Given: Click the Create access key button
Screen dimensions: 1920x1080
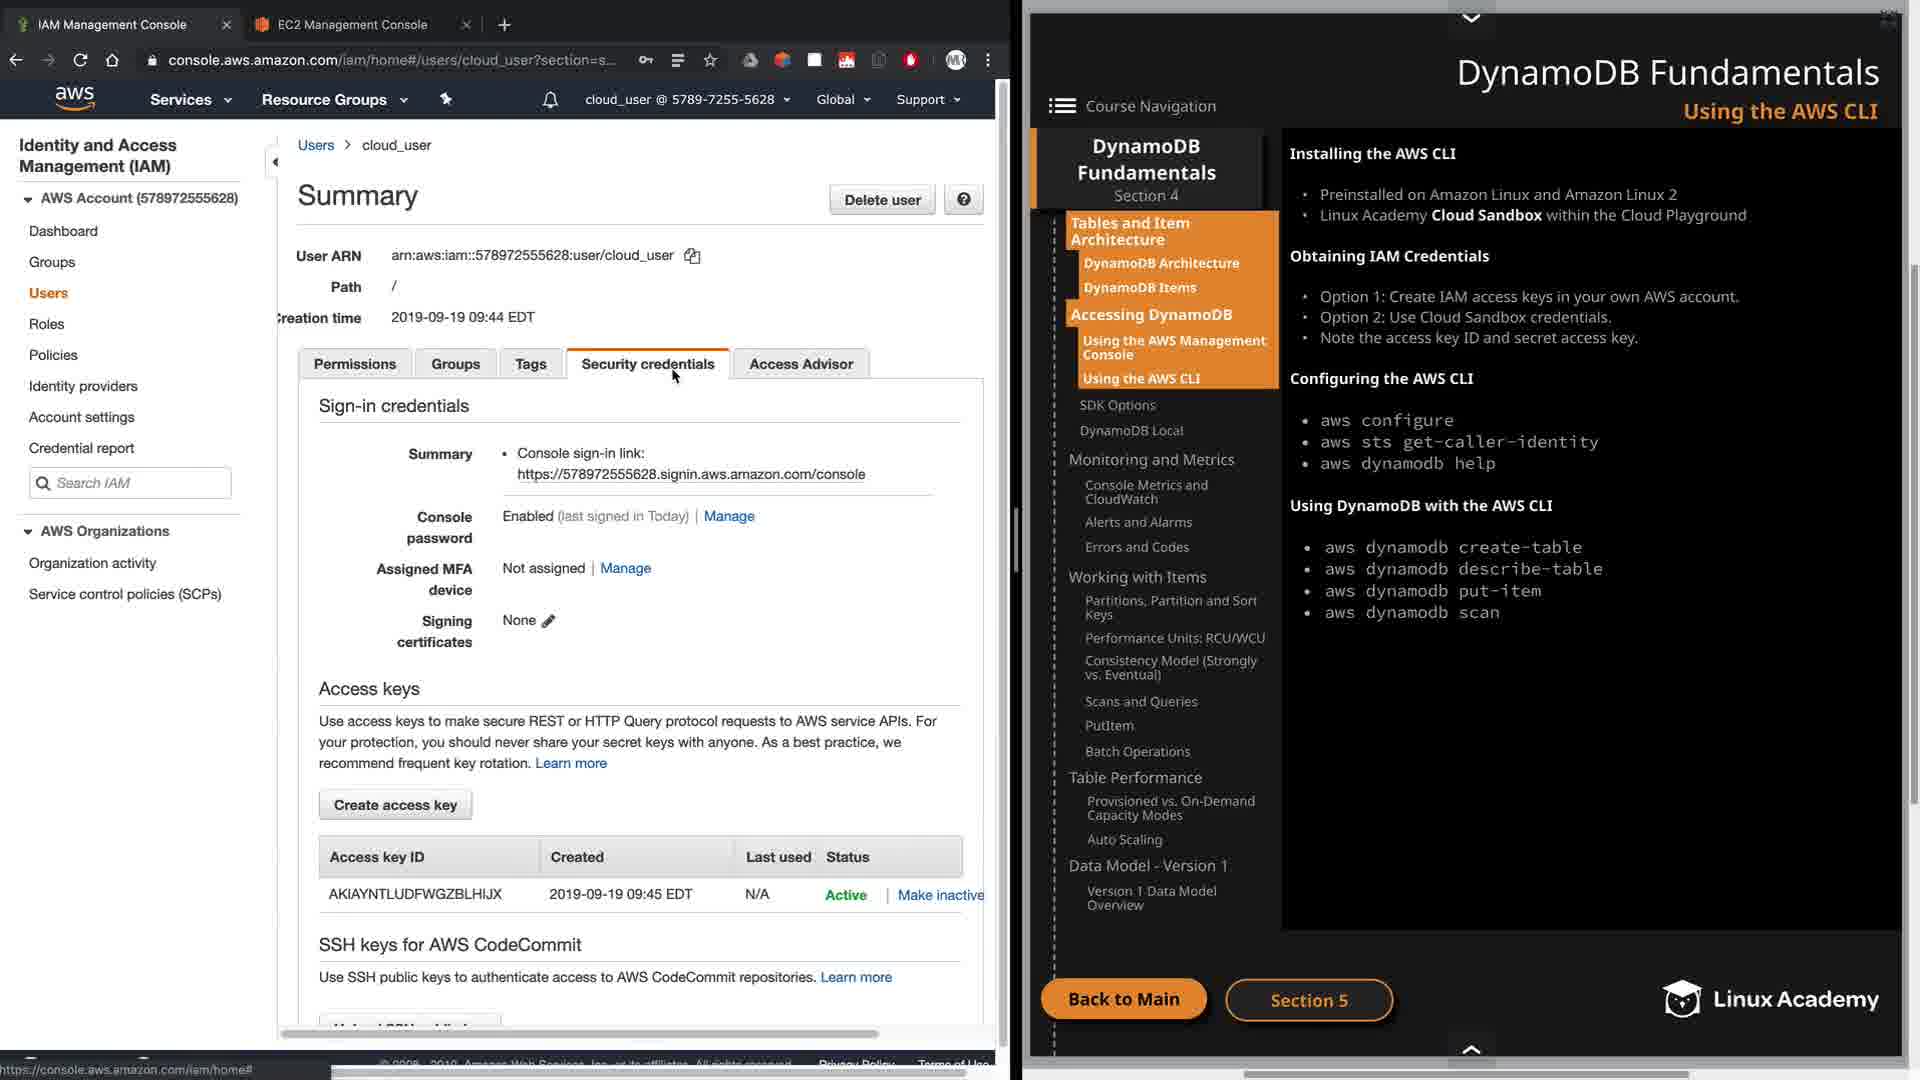Looking at the screenshot, I should point(395,805).
